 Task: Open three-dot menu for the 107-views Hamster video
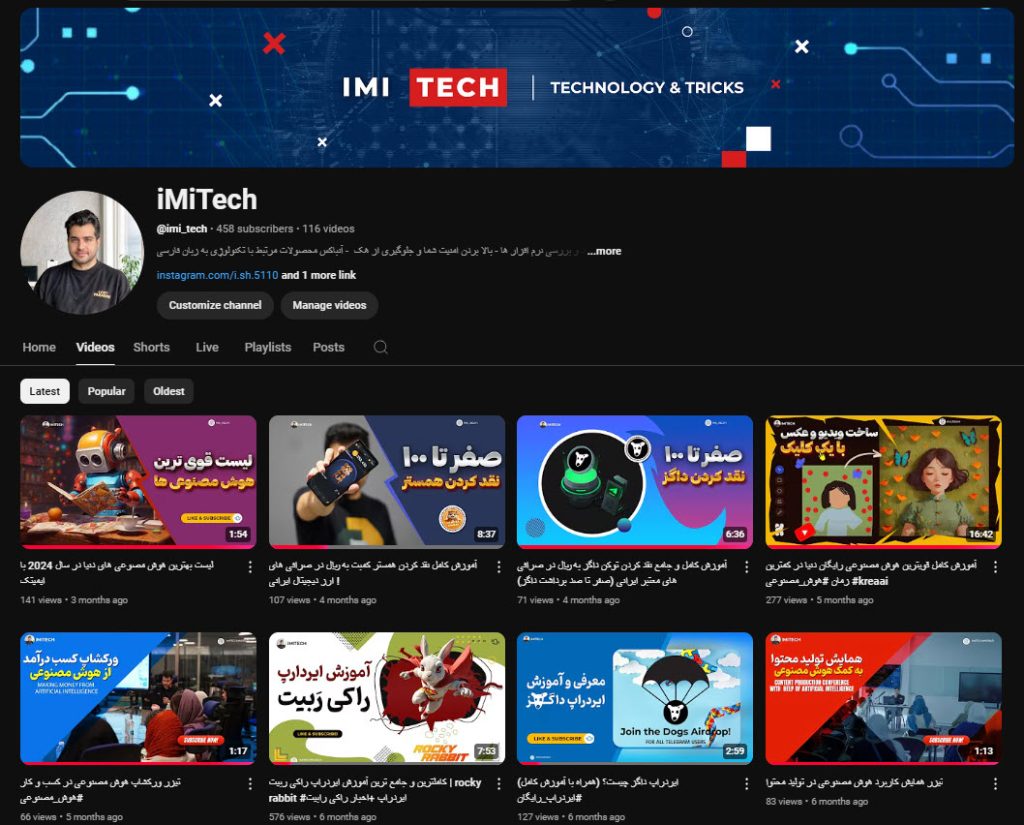(x=498, y=566)
